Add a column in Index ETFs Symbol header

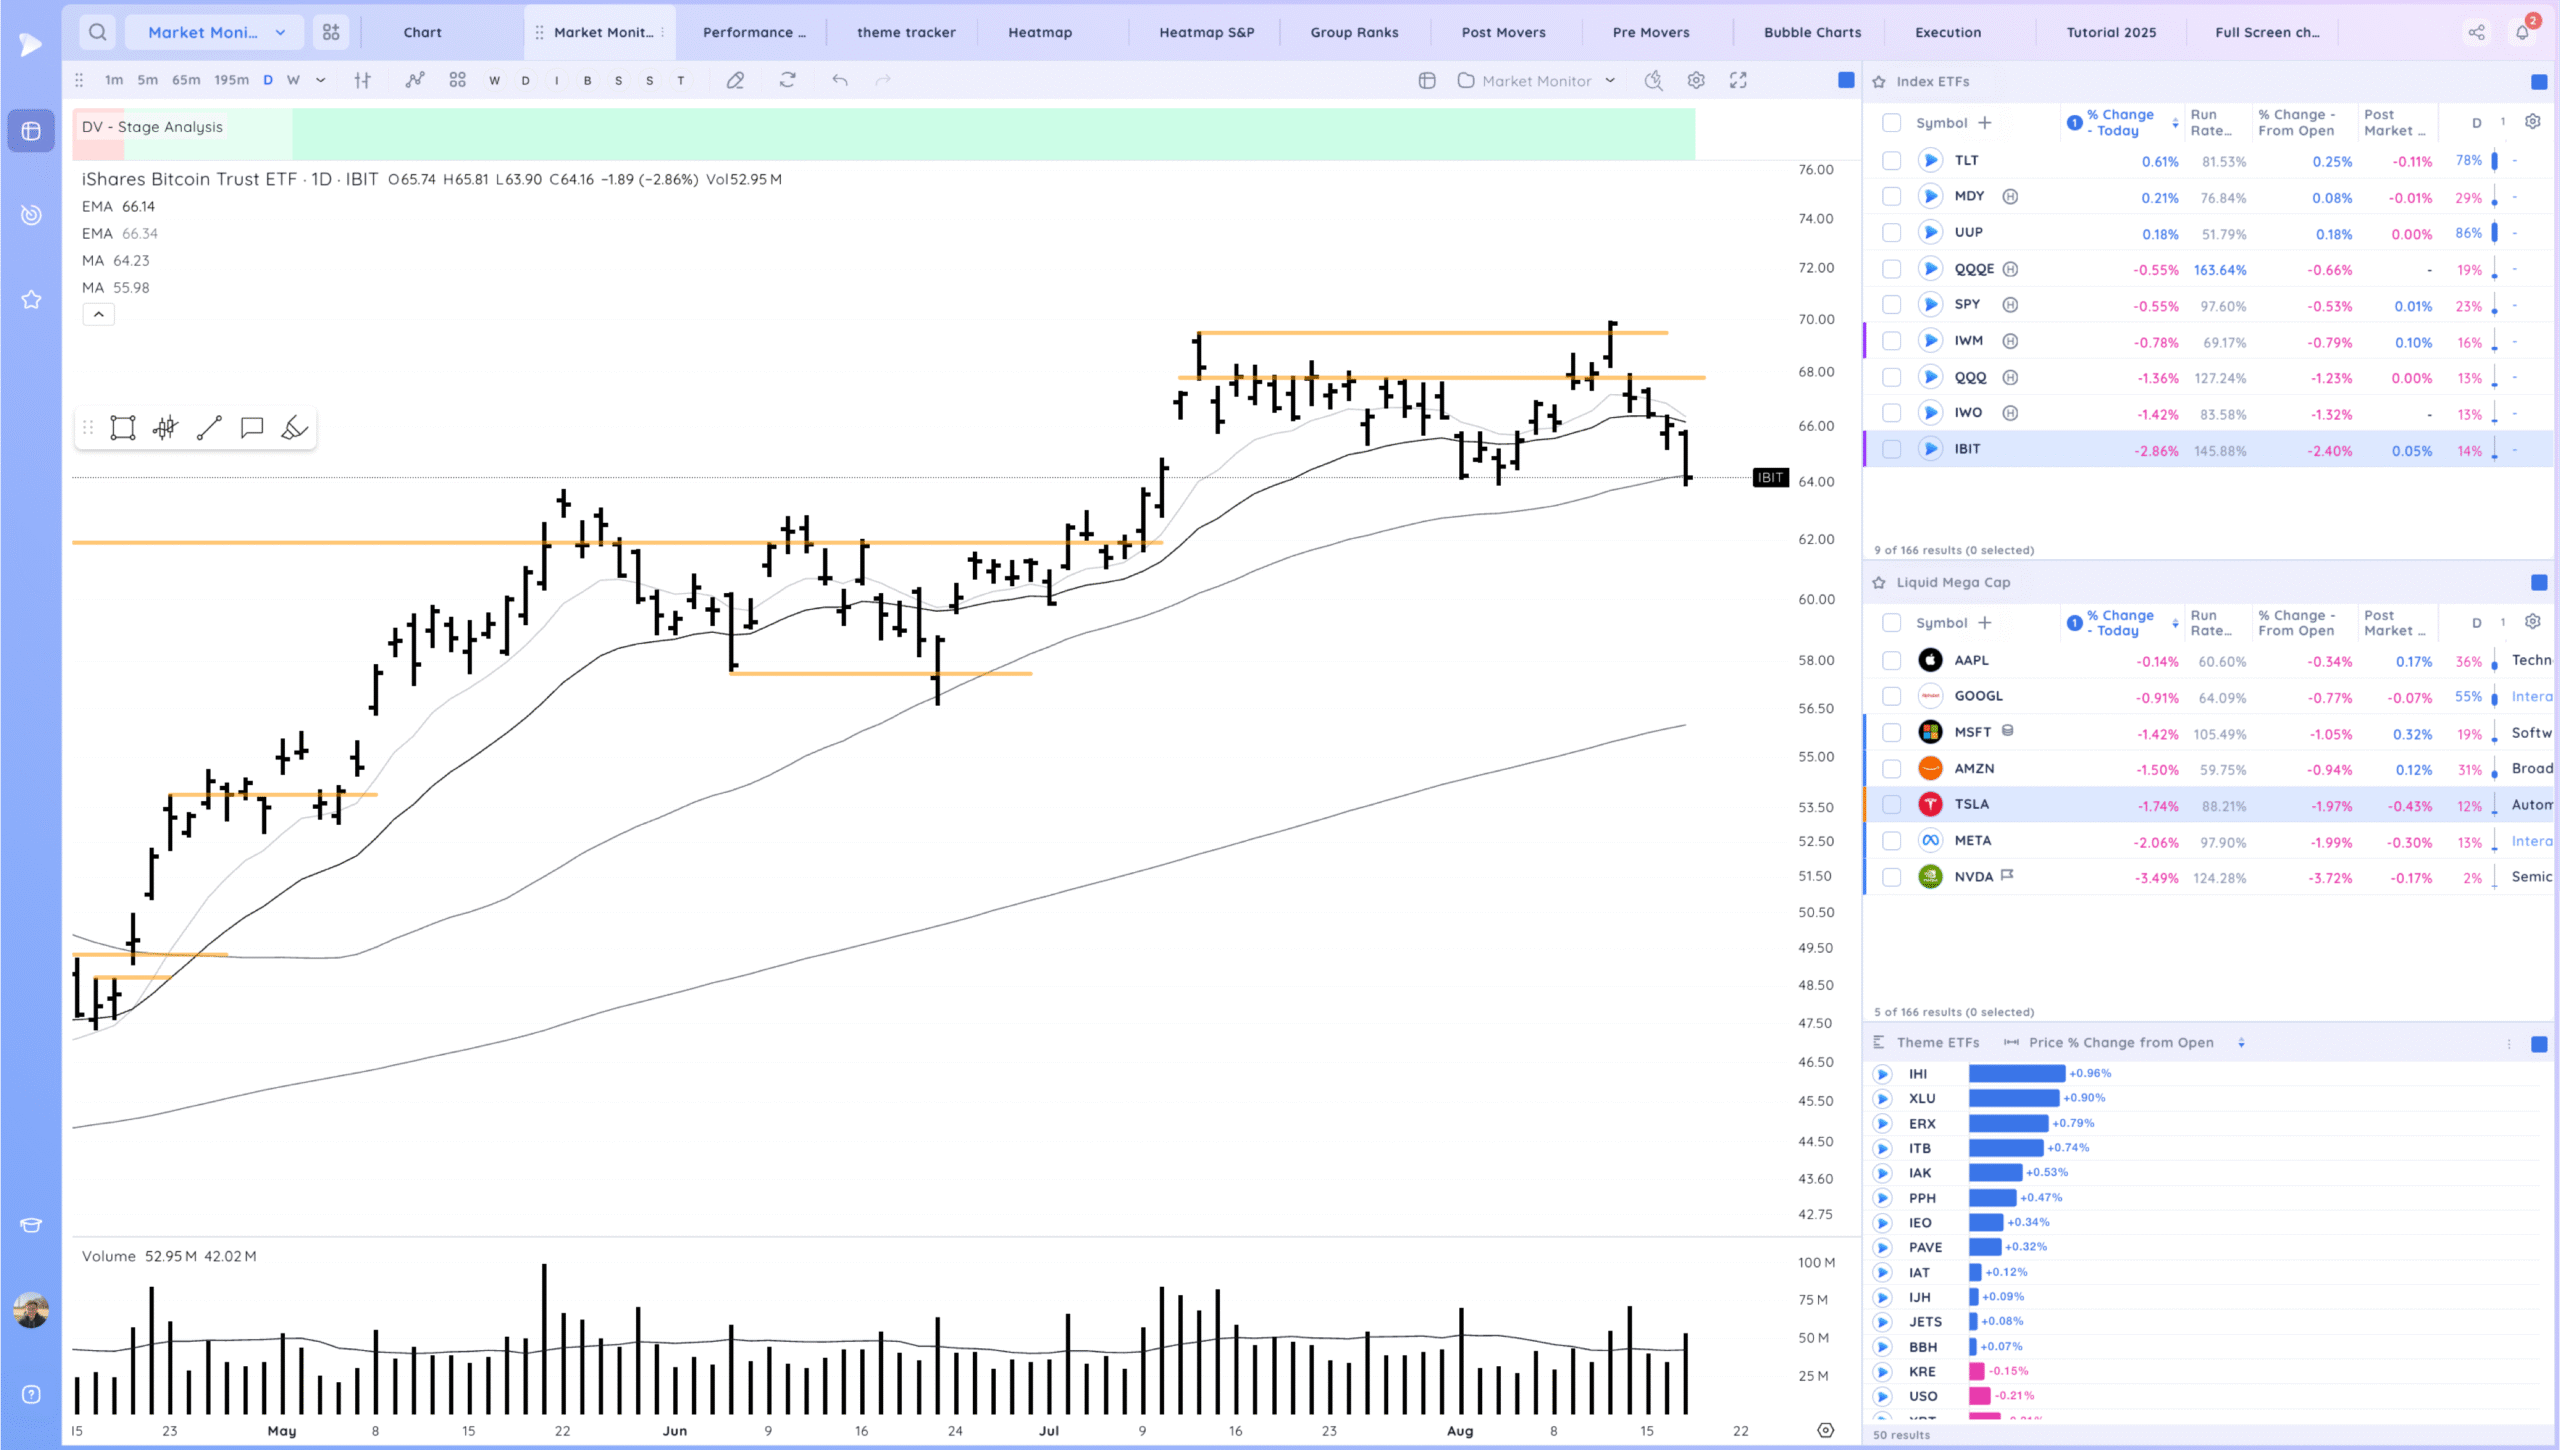click(x=1985, y=123)
